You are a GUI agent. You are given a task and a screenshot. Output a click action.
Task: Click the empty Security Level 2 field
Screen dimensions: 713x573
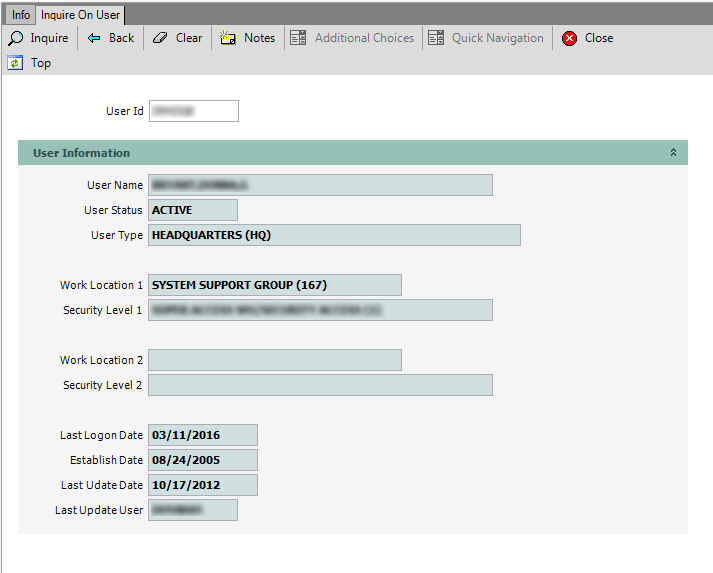[x=320, y=385]
